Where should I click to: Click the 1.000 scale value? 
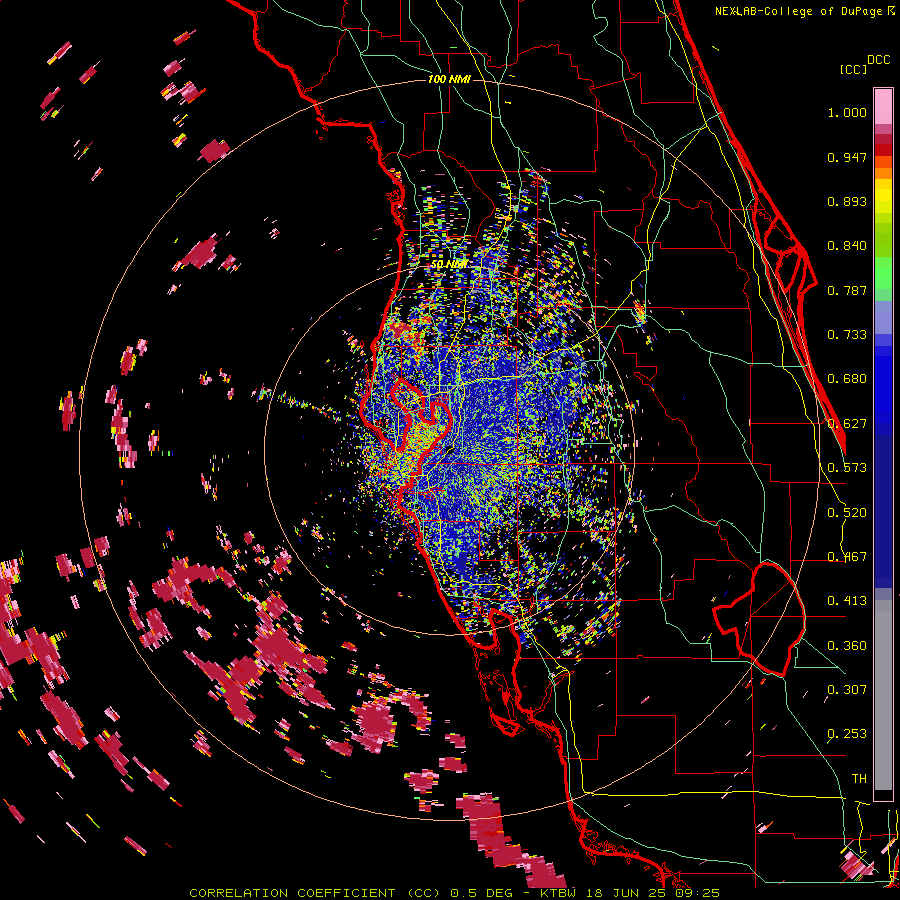(847, 112)
